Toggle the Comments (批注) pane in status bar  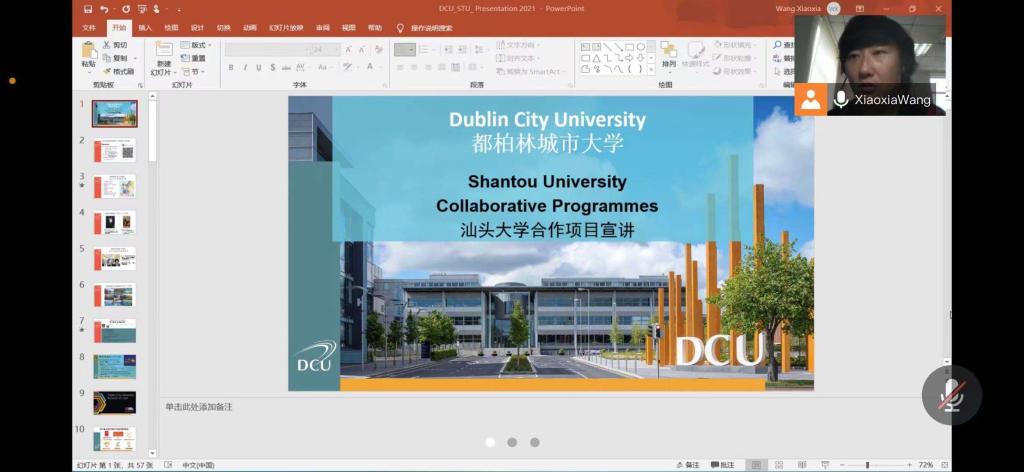722,465
